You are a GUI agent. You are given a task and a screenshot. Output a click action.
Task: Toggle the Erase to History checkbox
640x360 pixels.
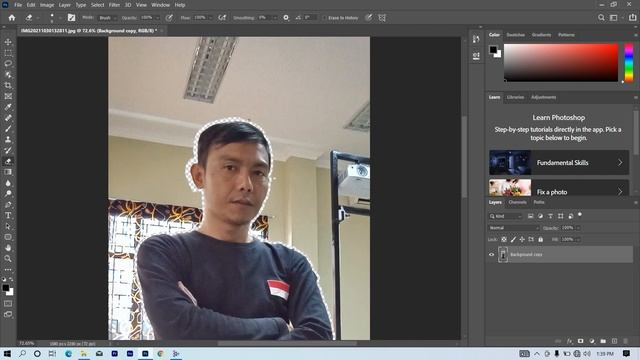click(324, 18)
